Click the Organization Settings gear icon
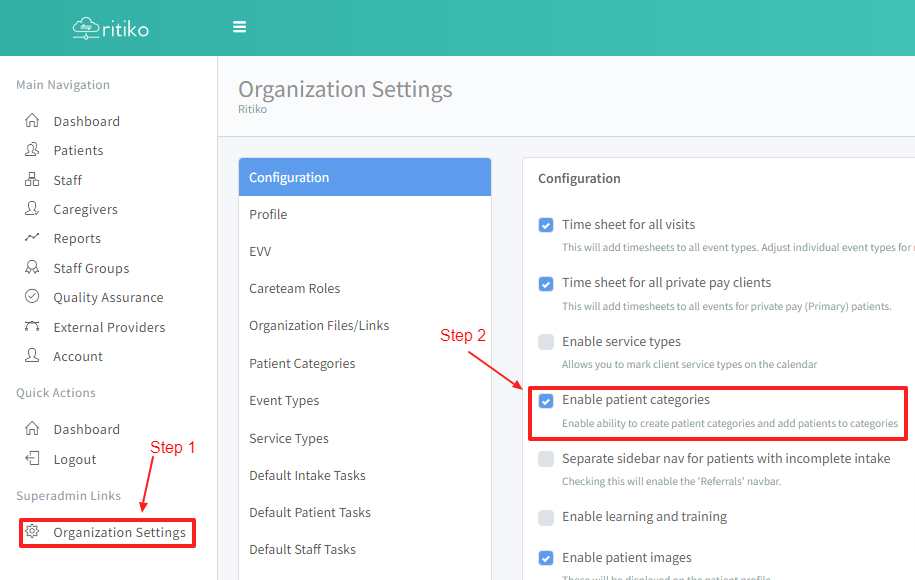Image resolution: width=915 pixels, height=580 pixels. tap(32, 532)
